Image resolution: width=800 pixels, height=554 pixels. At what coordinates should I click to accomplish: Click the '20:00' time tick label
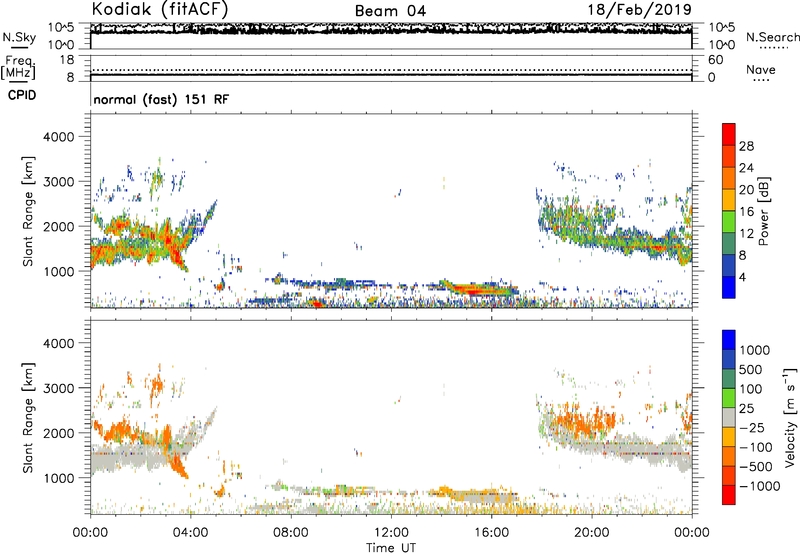591,533
